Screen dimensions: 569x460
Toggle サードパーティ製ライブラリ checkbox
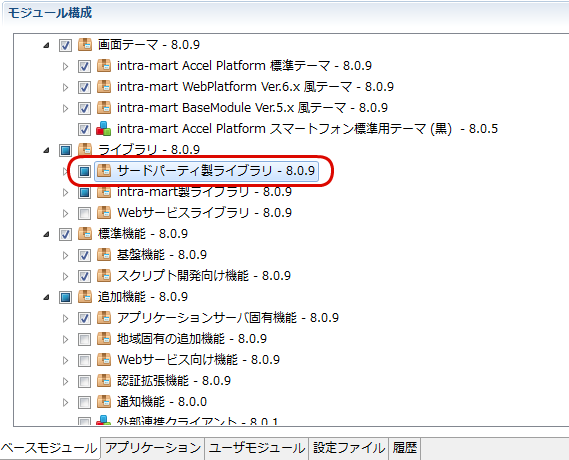click(84, 172)
